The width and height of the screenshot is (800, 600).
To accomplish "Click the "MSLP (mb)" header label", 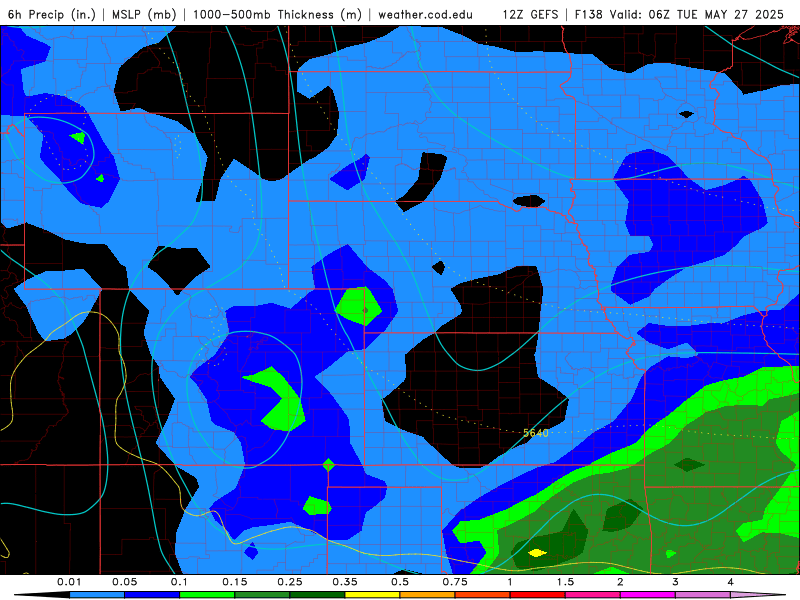I will (144, 14).
